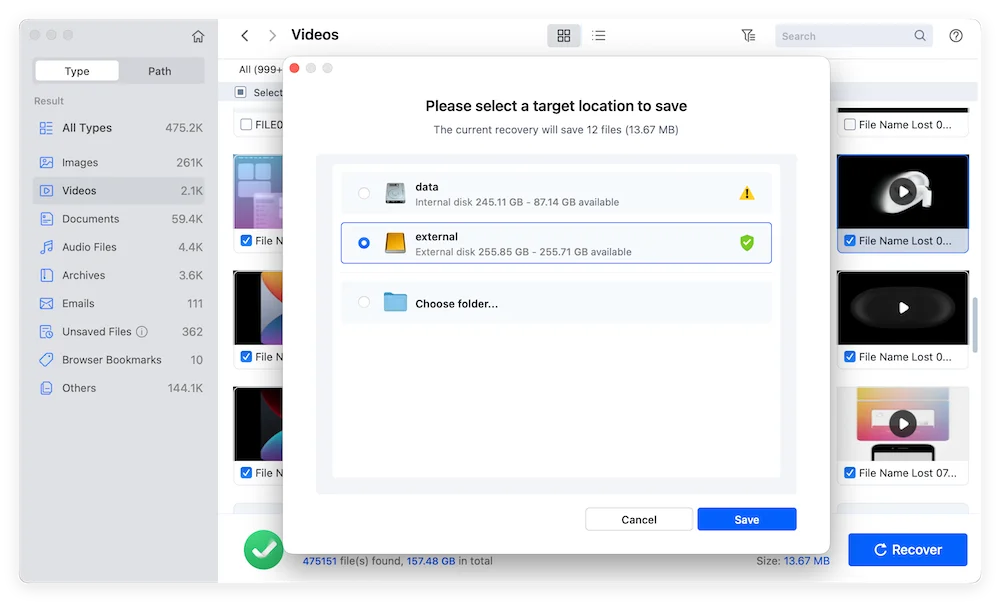Click the green scan complete checkmark
Viewport: 1000px width, 602px height.
pyautogui.click(x=263, y=549)
